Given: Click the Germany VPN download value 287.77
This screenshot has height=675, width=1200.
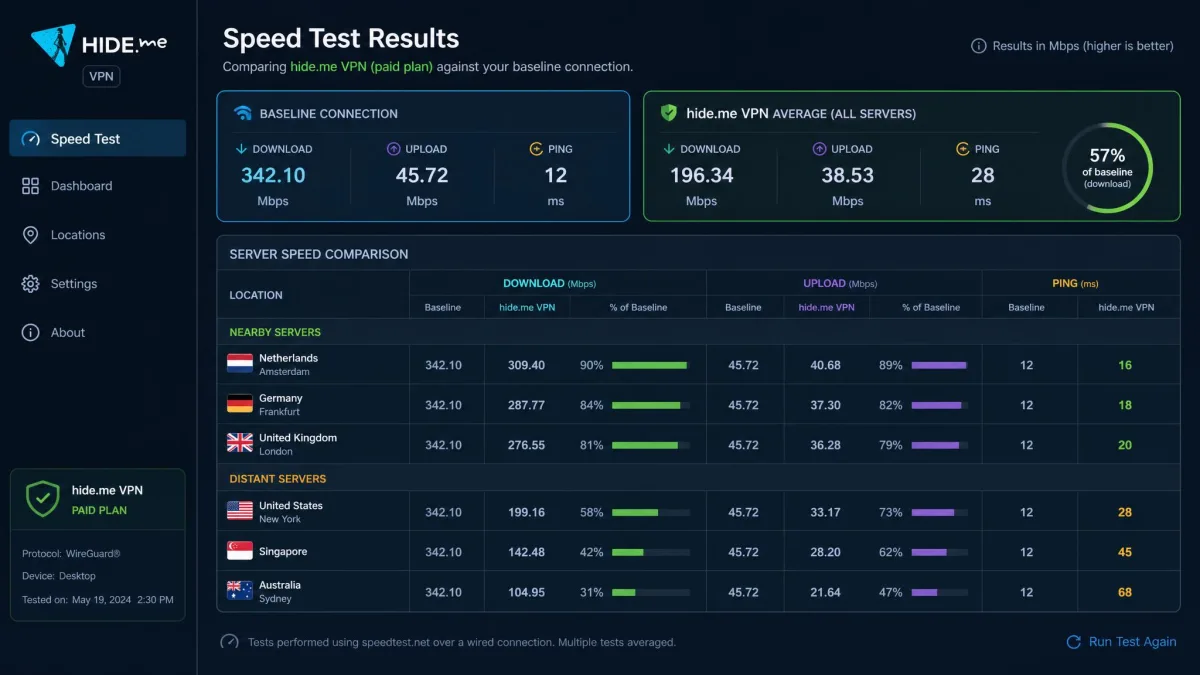Looking at the screenshot, I should tap(526, 405).
